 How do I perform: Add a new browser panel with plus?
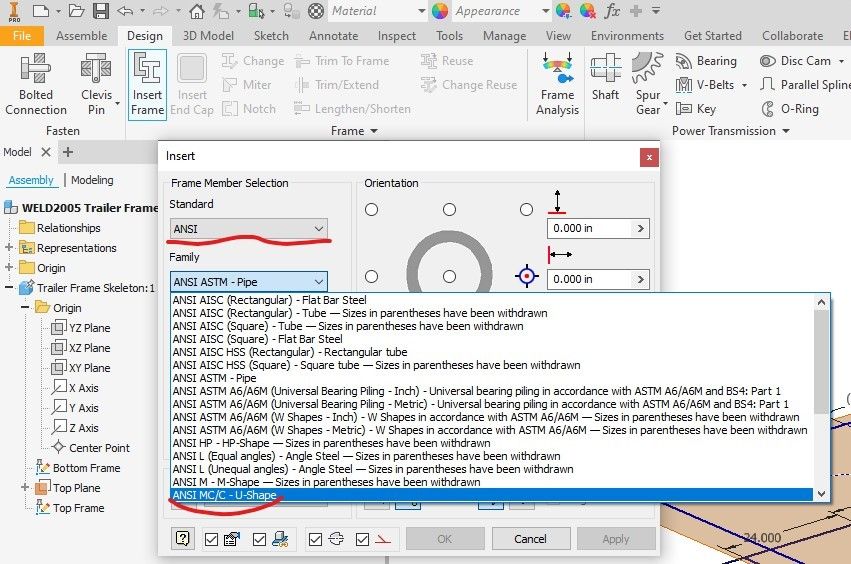pyautogui.click(x=68, y=152)
